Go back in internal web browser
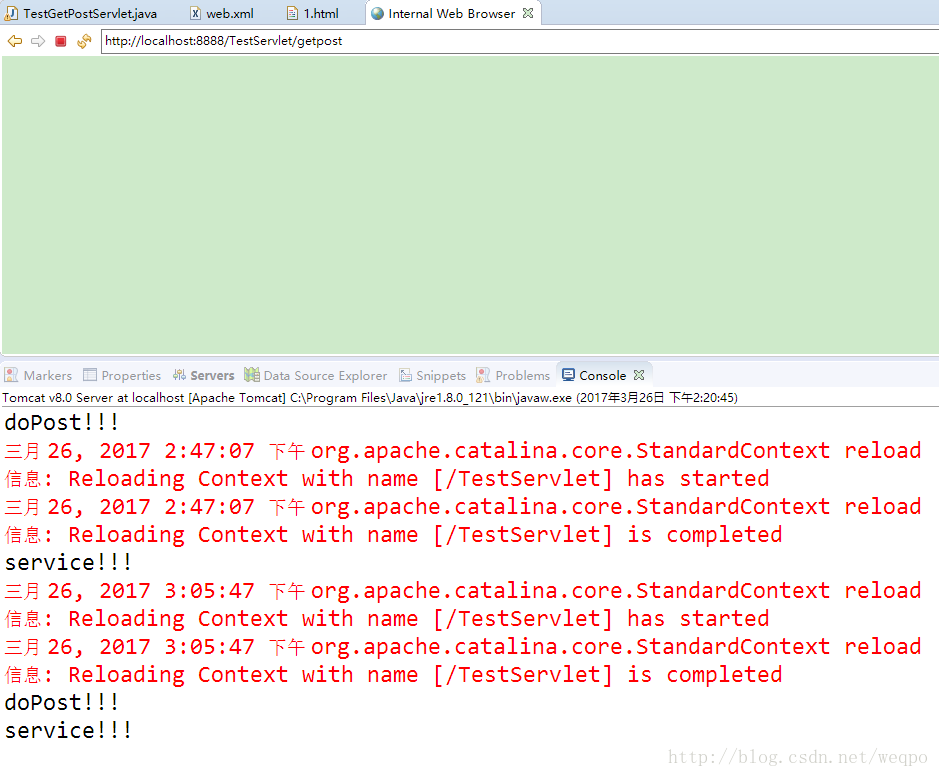 coord(14,41)
